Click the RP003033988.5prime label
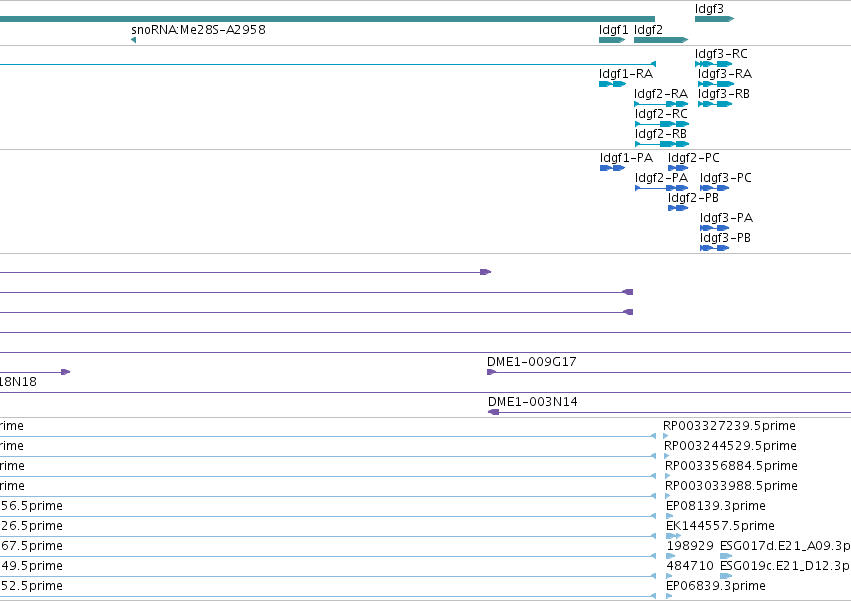851x601 pixels. [x=731, y=486]
